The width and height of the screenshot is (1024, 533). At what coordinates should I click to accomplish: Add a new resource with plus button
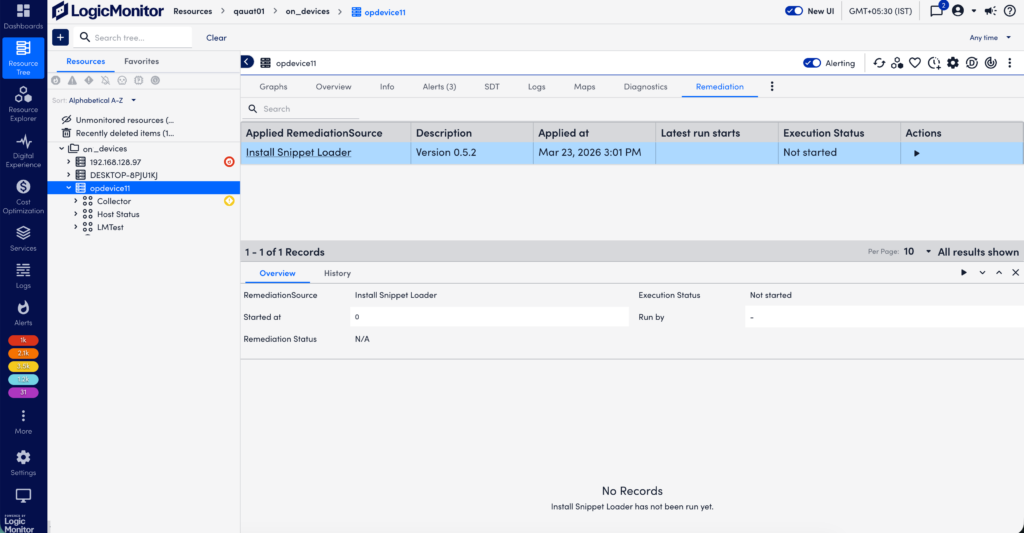(60, 37)
